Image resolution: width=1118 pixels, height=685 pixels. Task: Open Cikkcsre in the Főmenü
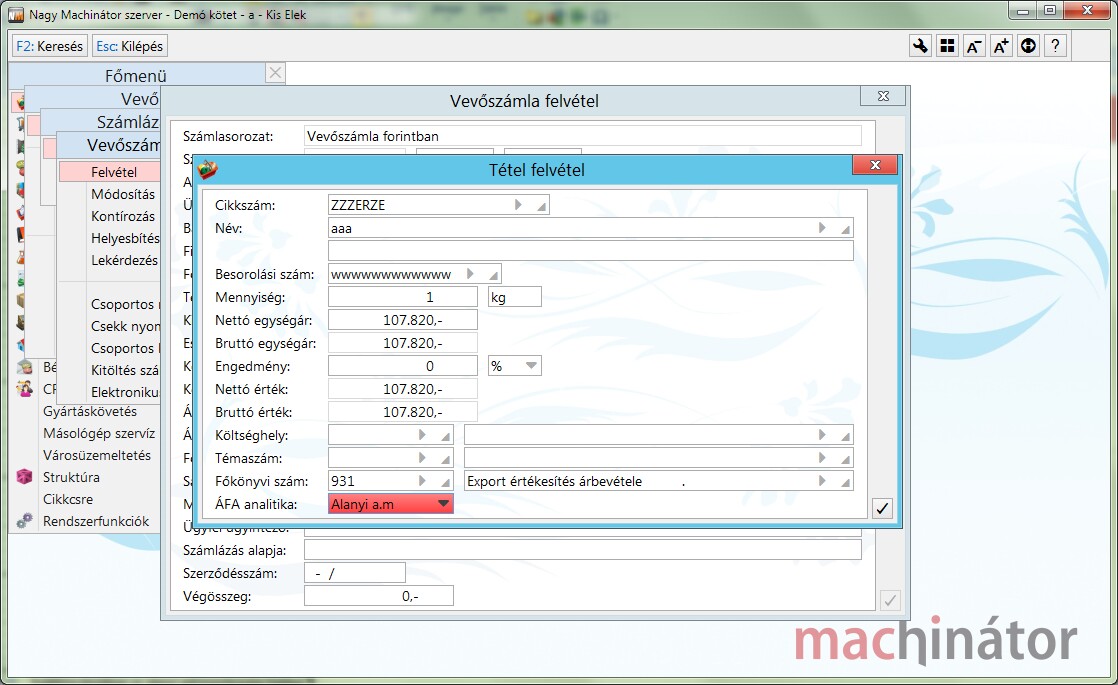pos(68,500)
